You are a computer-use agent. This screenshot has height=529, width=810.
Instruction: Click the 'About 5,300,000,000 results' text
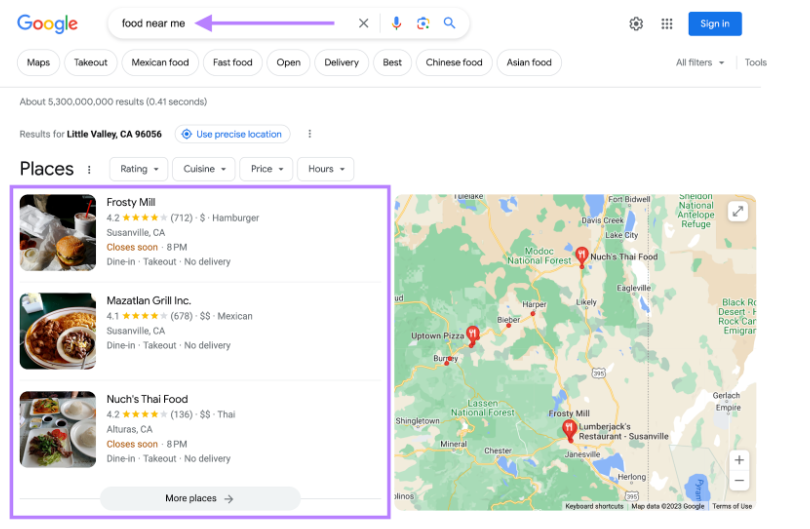pos(113,102)
